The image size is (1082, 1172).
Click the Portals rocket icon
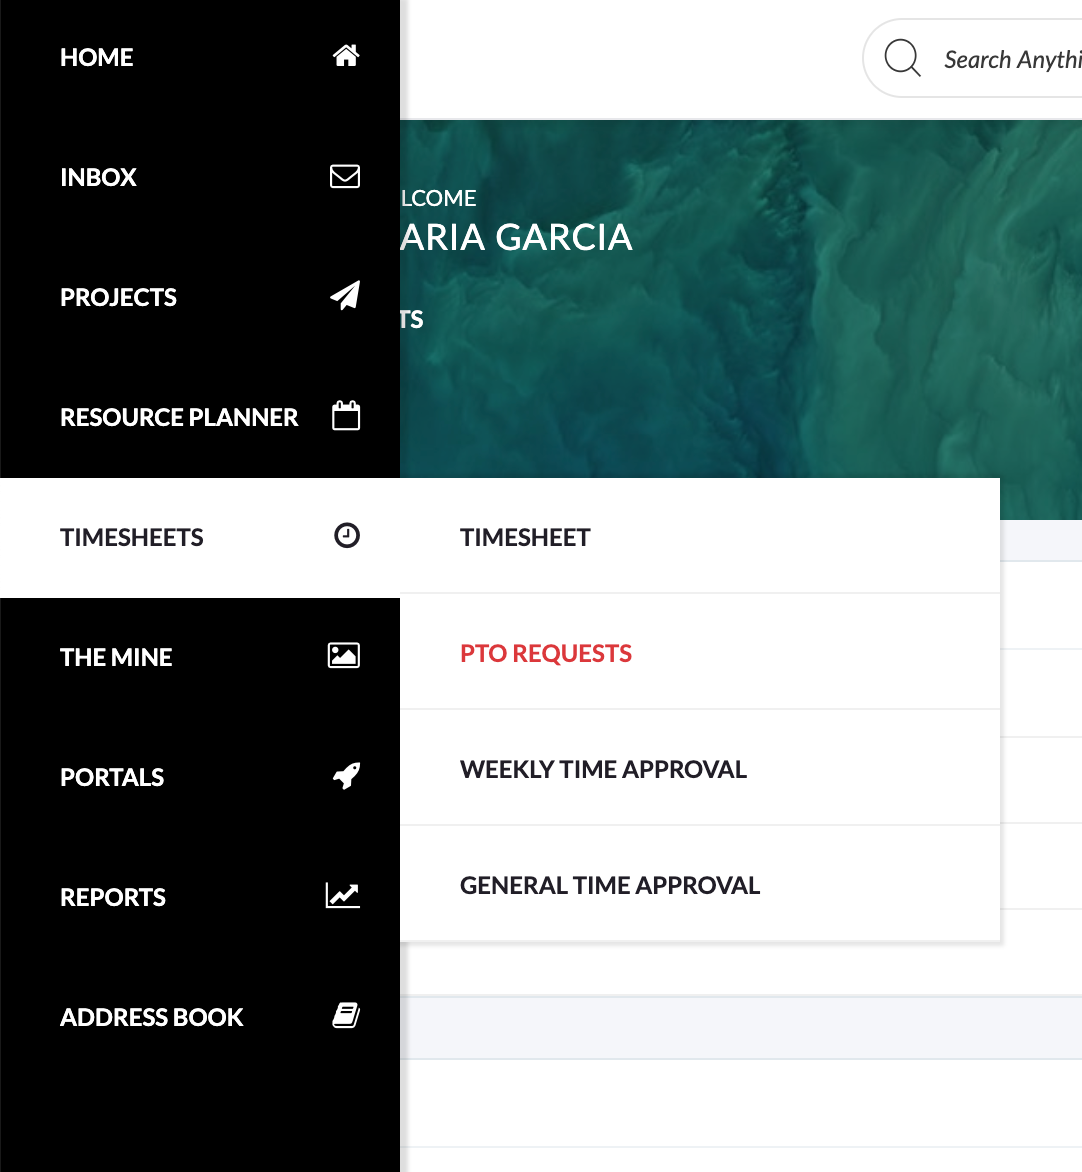pyautogui.click(x=347, y=776)
